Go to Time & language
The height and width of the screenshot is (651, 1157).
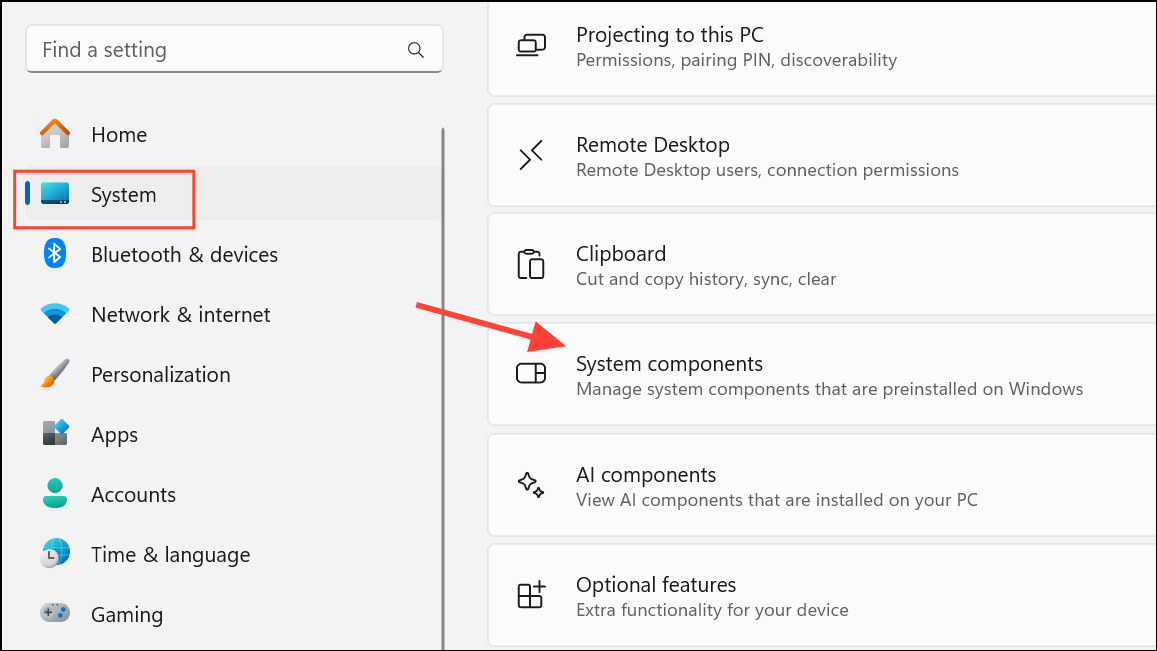click(234, 554)
